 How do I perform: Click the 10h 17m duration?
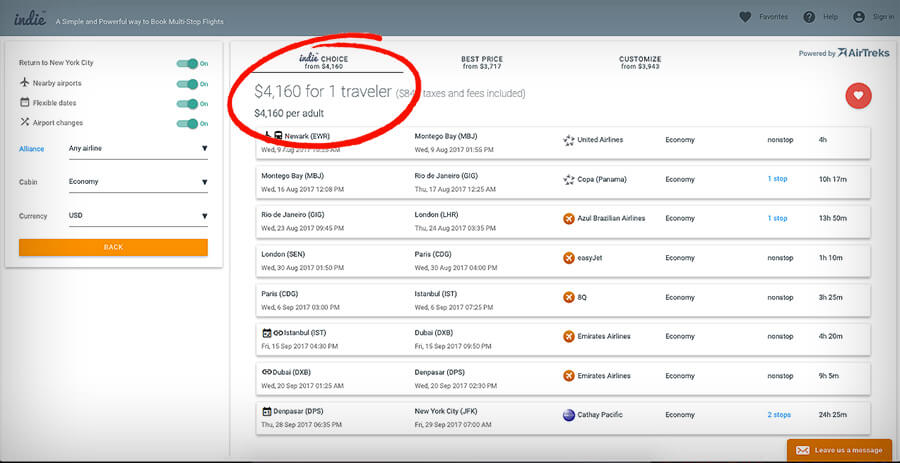click(x=833, y=180)
